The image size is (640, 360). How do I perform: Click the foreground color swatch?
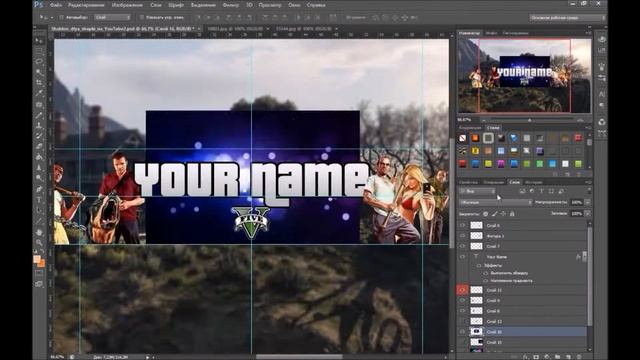[x=37, y=259]
